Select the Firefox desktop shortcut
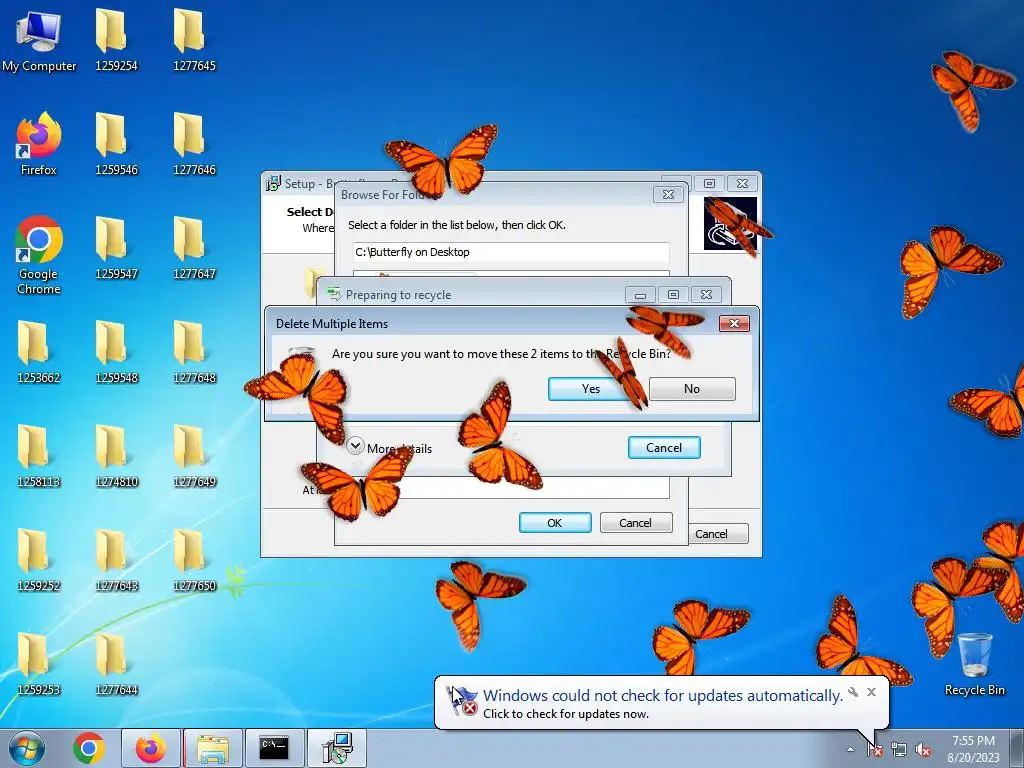Viewport: 1024px width, 768px height. point(39,144)
